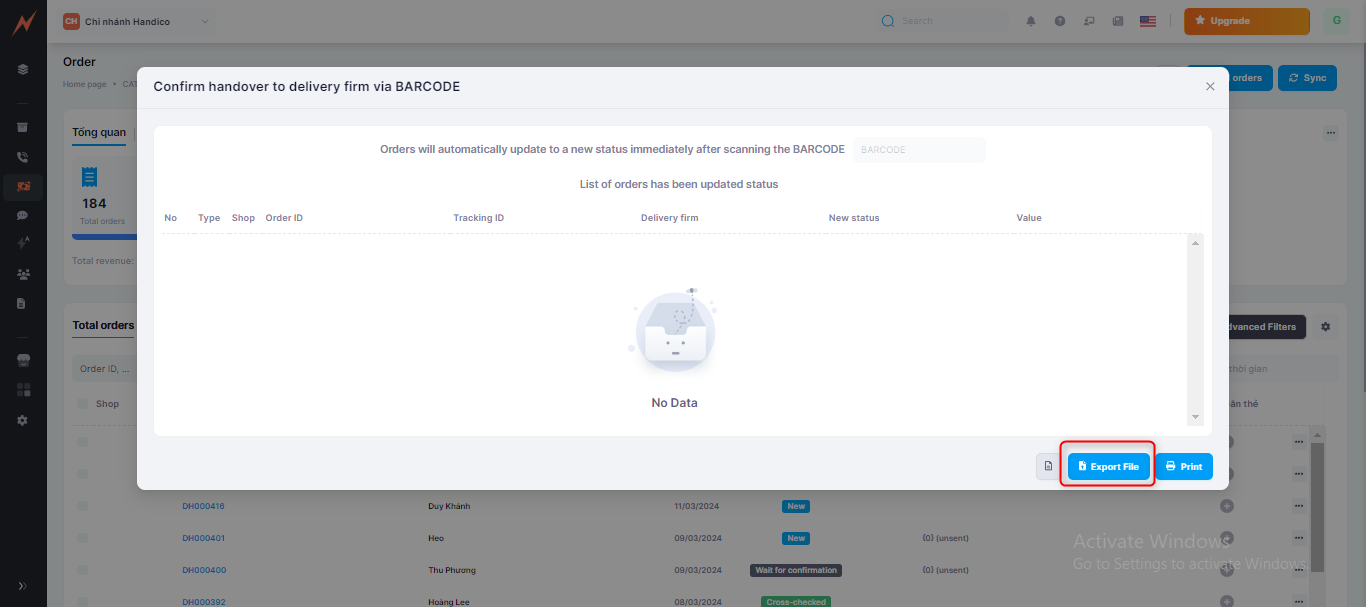Viewport: 1366px width, 607px height.
Task: Open the chat messages sidebar icon
Action: click(23, 215)
